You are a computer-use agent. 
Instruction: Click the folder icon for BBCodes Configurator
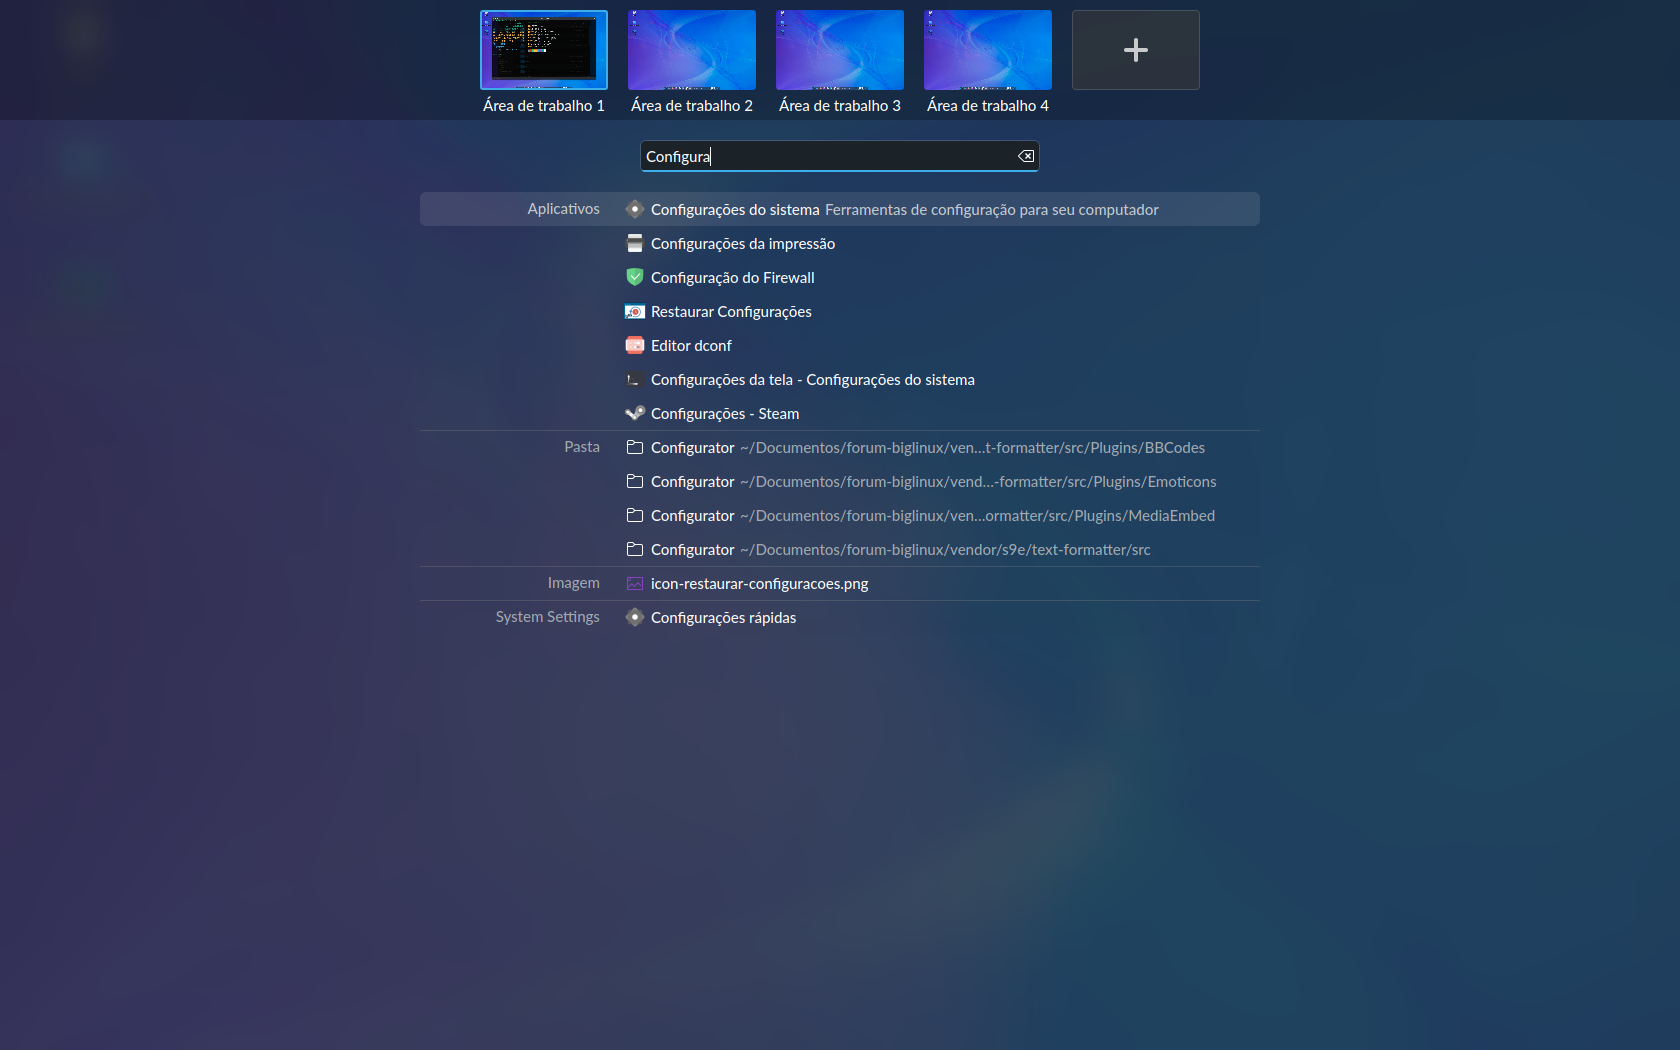[635, 447]
